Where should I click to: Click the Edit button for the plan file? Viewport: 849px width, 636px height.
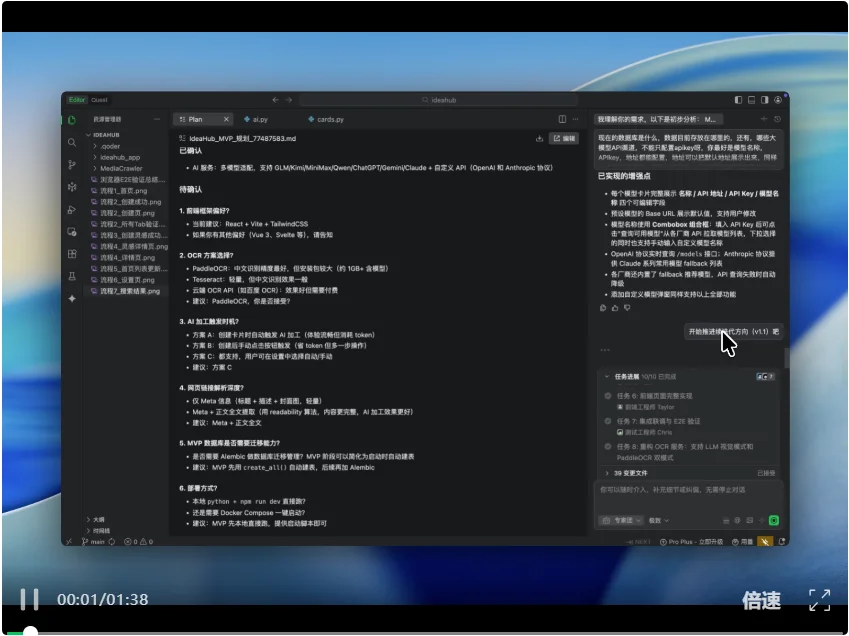[x=565, y=138]
